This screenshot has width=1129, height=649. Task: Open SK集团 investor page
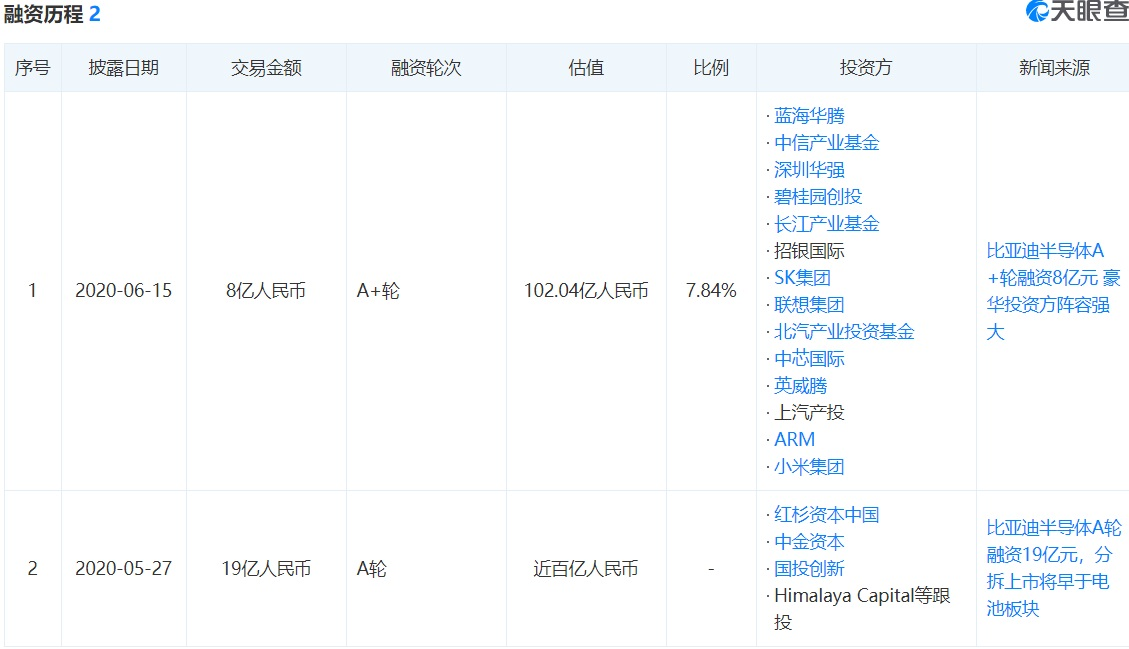tap(802, 278)
